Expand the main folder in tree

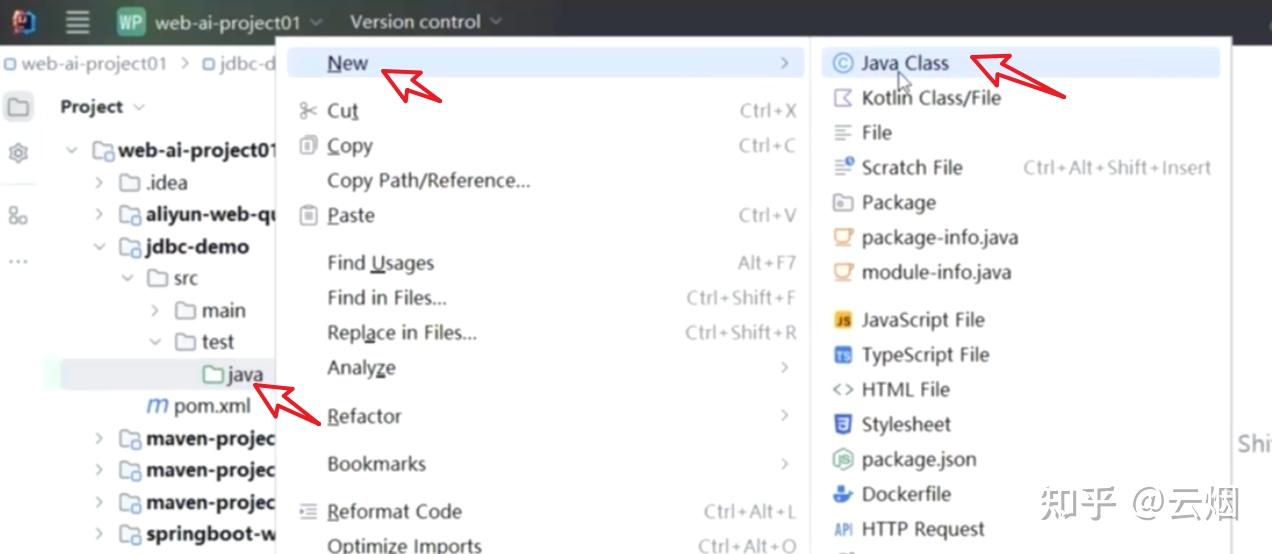point(156,311)
